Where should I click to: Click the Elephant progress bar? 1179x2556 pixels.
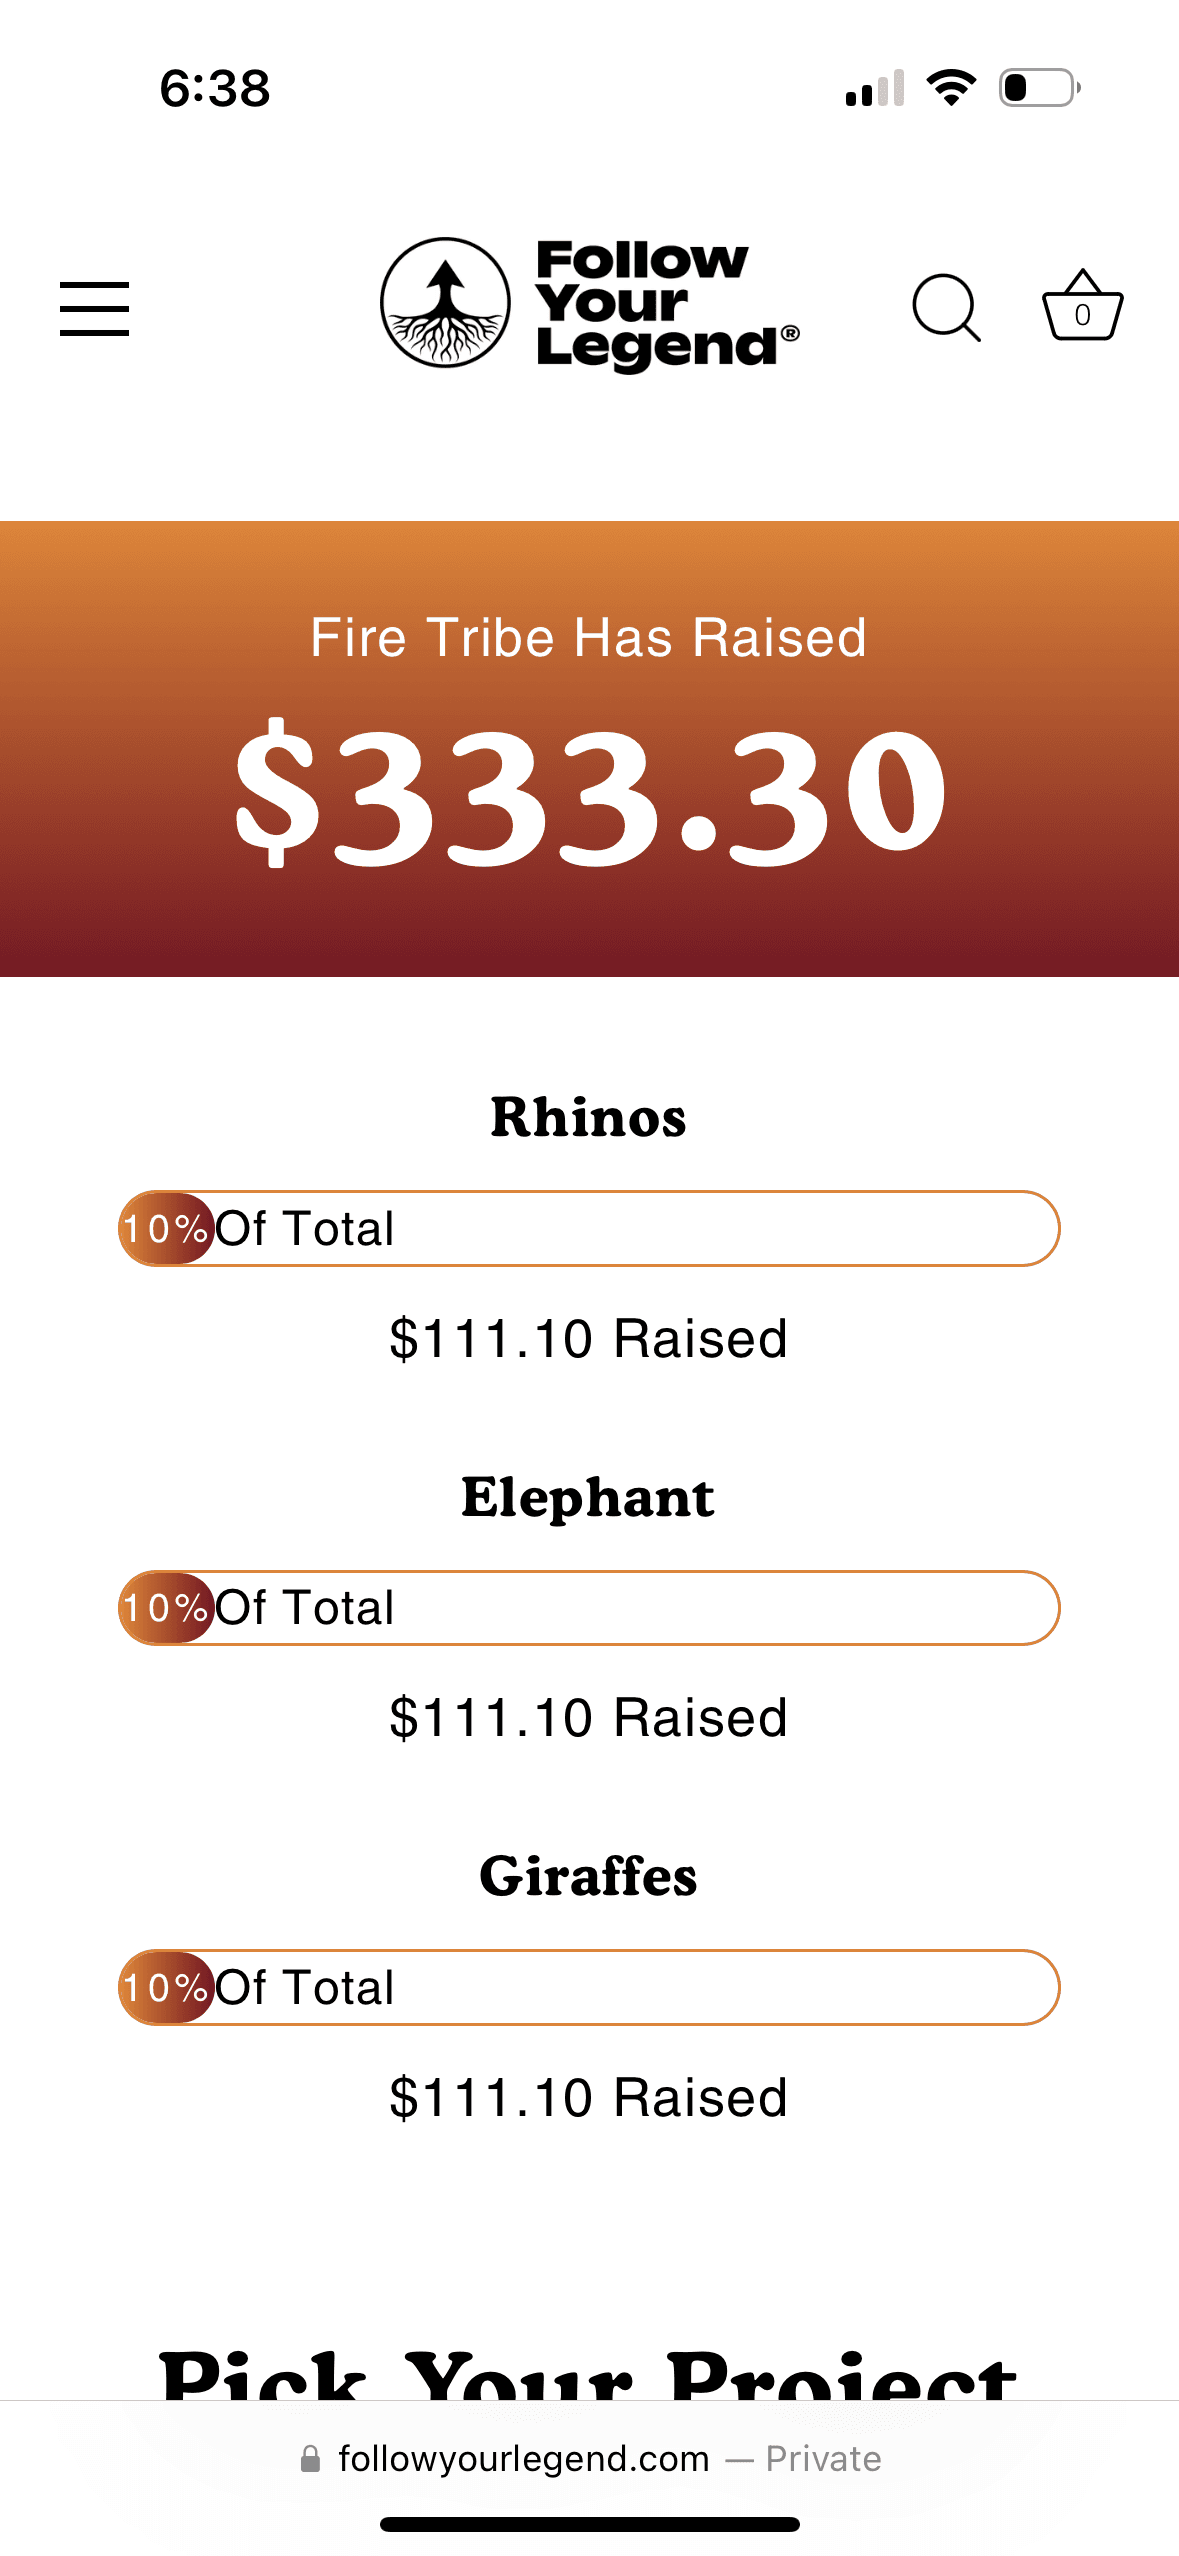[x=589, y=1608]
